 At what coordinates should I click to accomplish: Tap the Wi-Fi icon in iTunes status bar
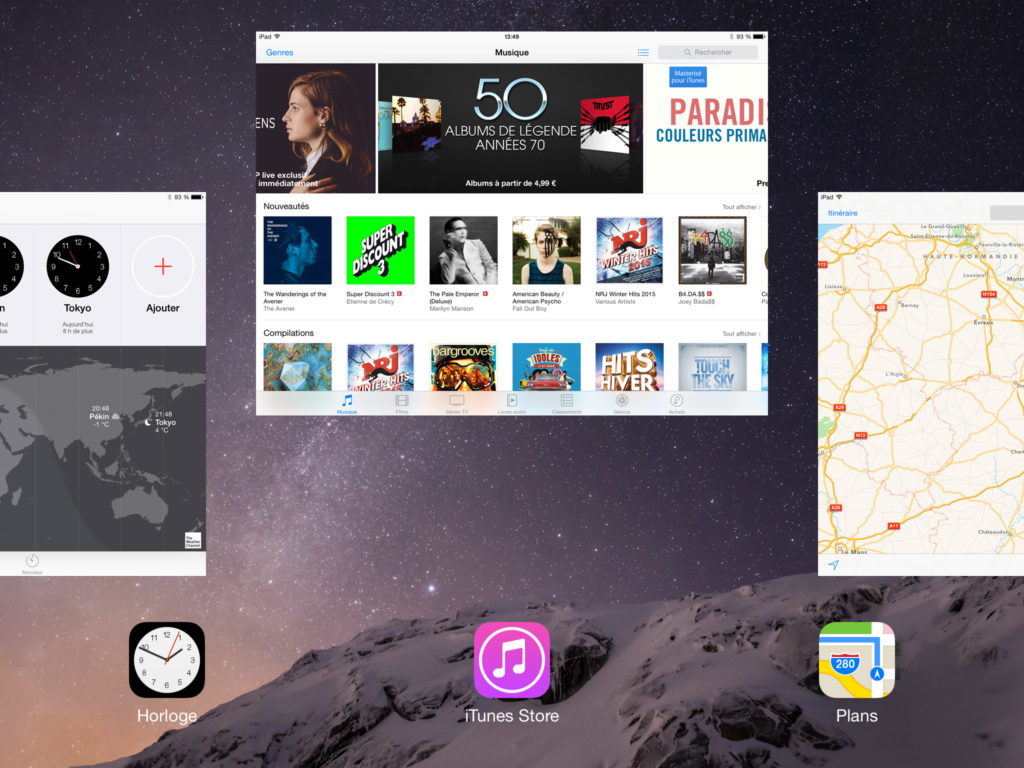[277, 37]
